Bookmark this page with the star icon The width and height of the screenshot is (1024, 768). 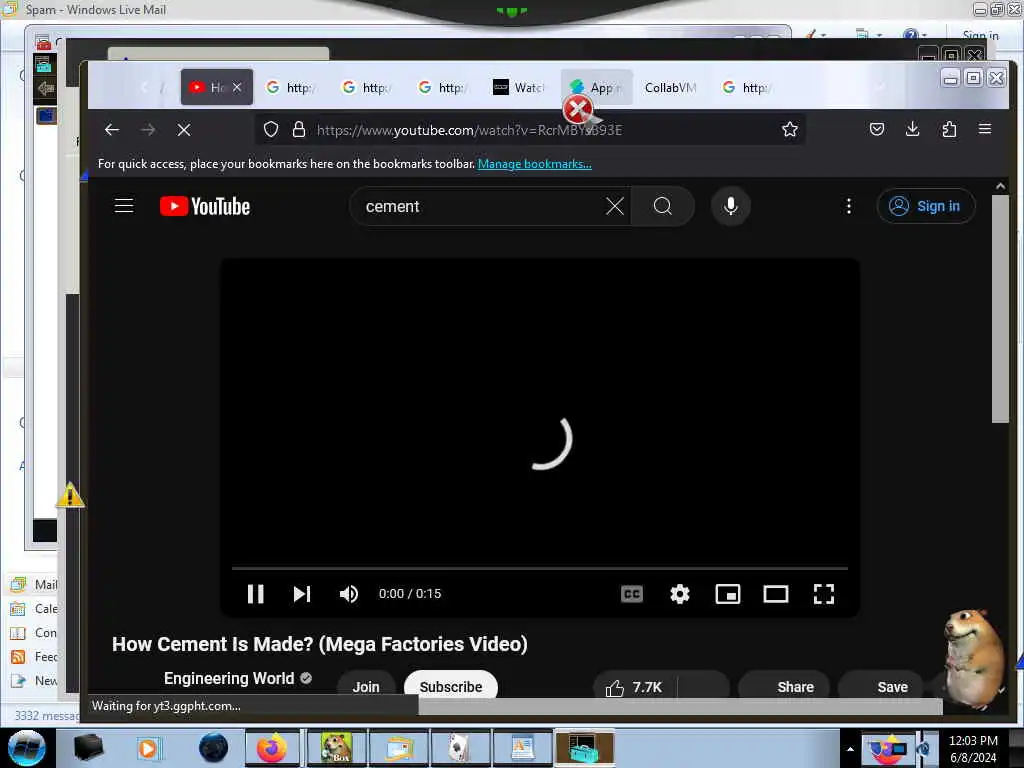790,129
